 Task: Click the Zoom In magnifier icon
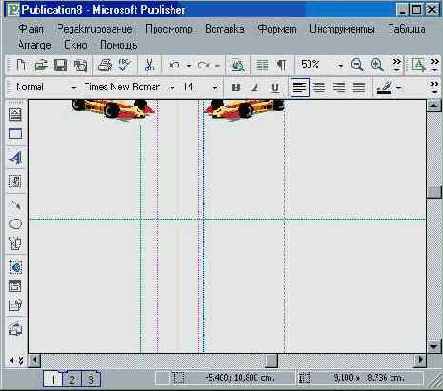click(x=377, y=64)
